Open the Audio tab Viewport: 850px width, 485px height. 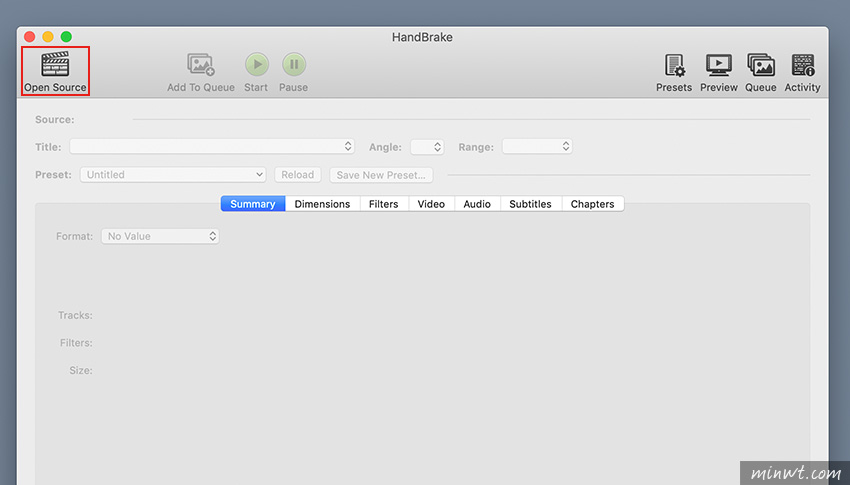(477, 204)
